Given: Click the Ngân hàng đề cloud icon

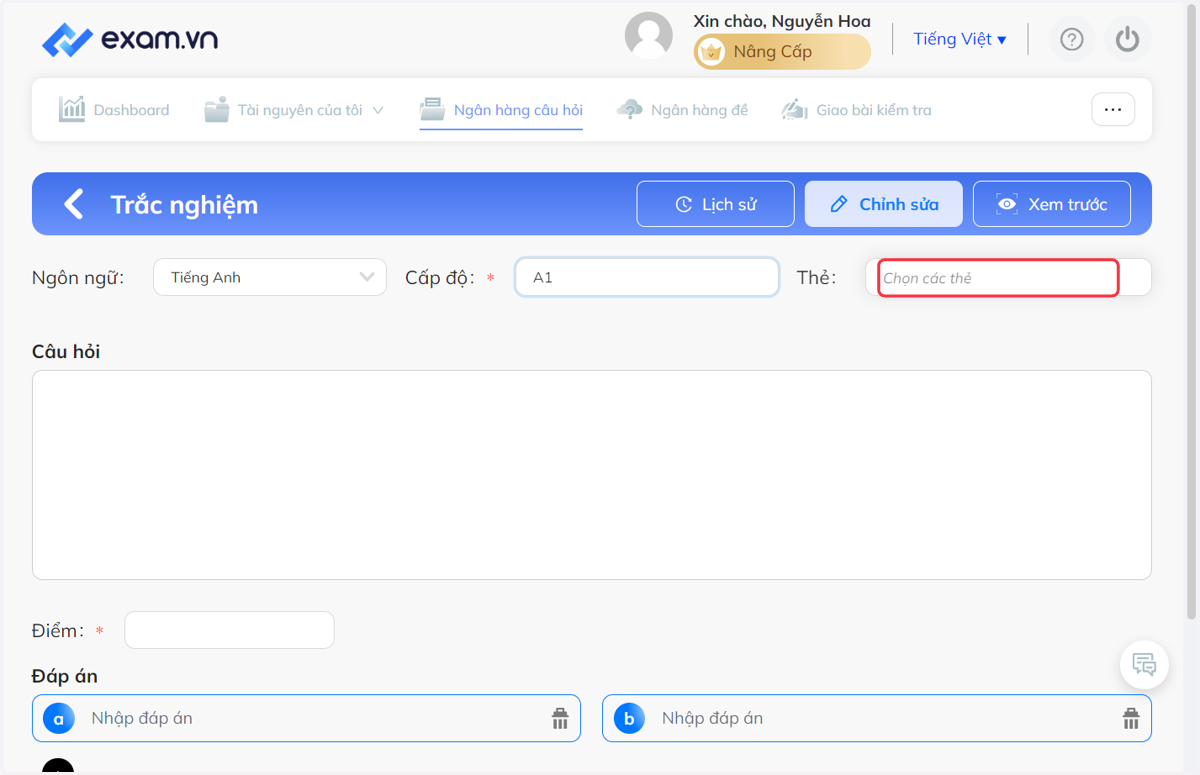Looking at the screenshot, I should 630,110.
